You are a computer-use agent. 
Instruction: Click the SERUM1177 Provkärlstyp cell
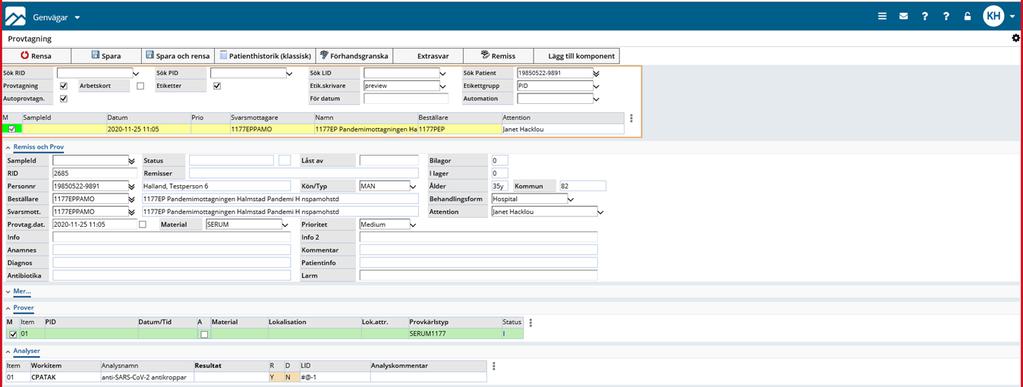click(x=454, y=334)
